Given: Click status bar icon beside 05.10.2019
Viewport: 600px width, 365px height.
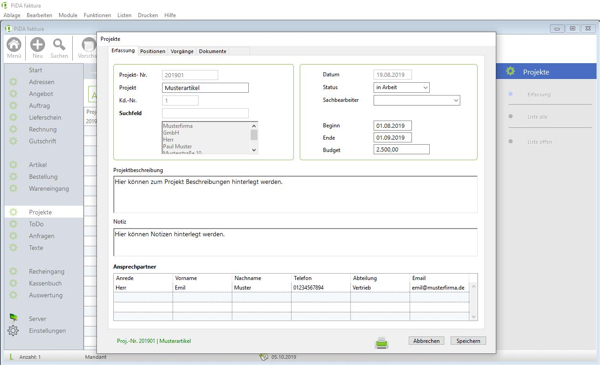Looking at the screenshot, I should coord(264,357).
